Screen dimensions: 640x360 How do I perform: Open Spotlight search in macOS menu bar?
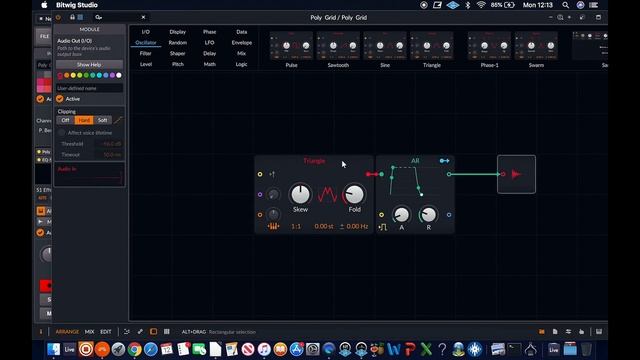click(565, 5)
